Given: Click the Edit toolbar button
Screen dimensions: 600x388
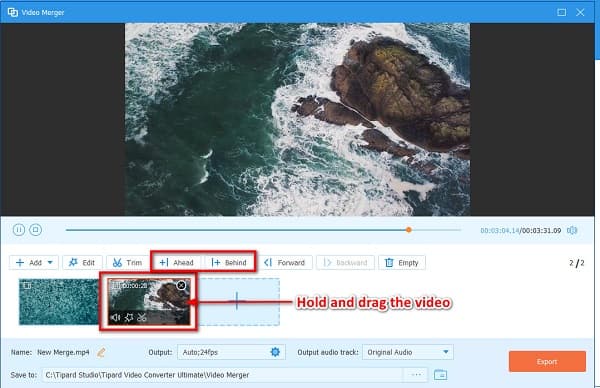Looking at the screenshot, I should (x=82, y=262).
